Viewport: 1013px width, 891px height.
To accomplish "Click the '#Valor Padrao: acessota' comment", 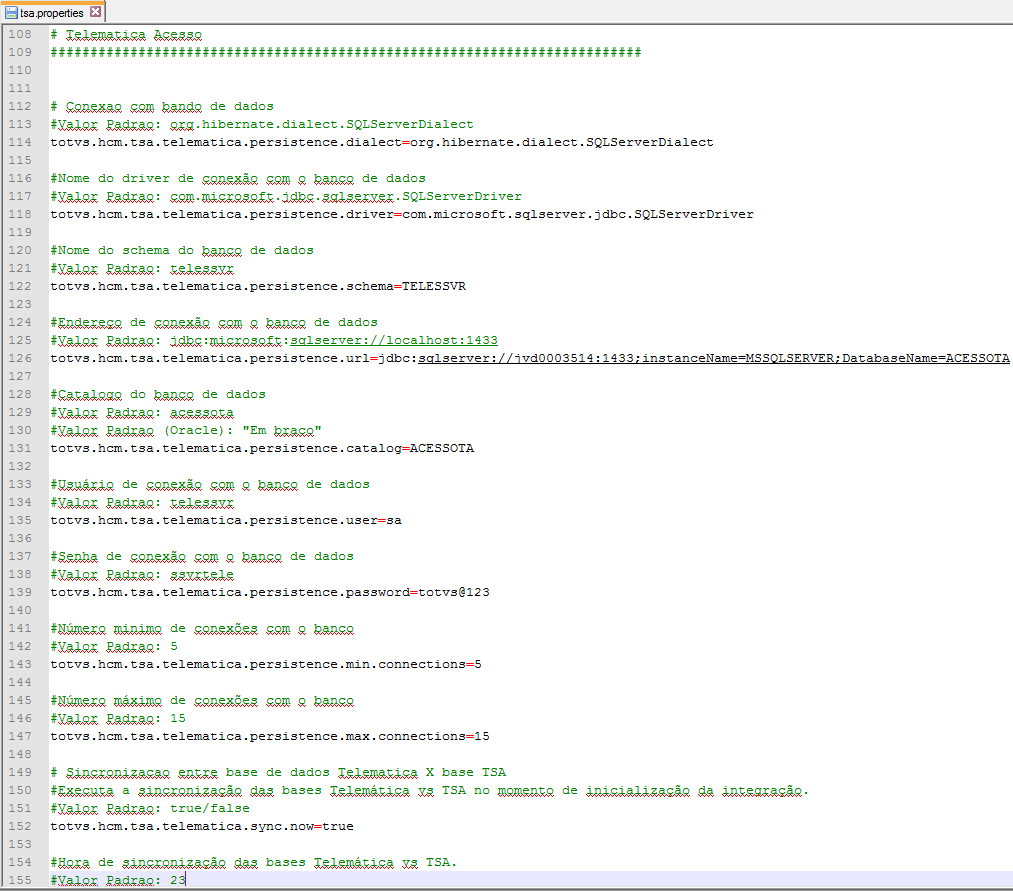I will coord(142,413).
